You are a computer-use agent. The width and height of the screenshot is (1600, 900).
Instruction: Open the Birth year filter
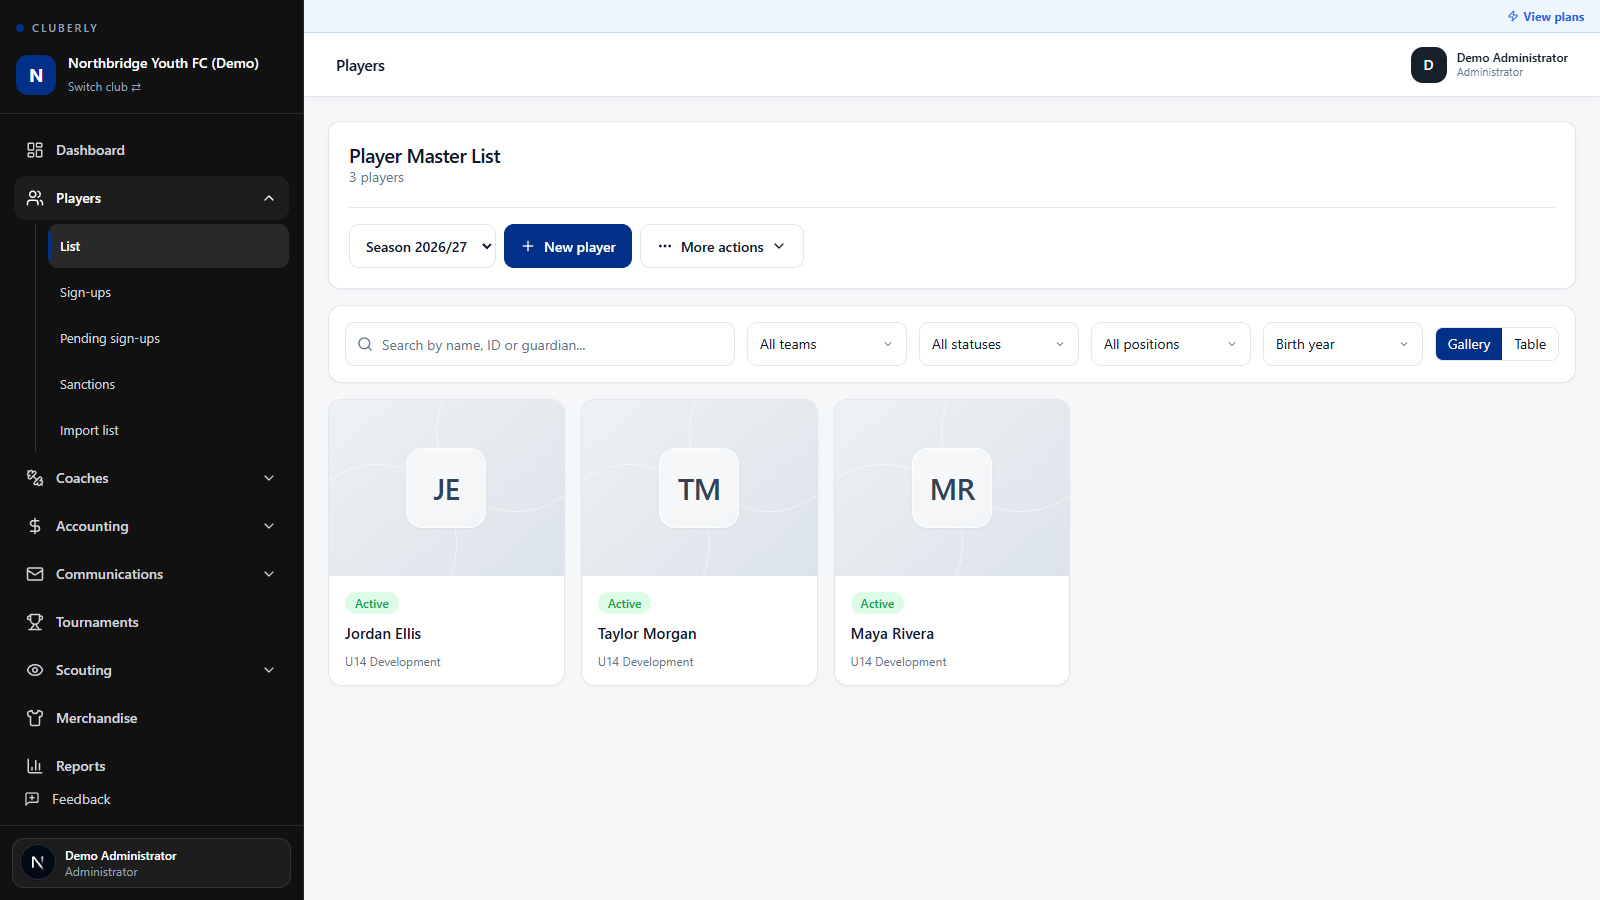point(1343,344)
